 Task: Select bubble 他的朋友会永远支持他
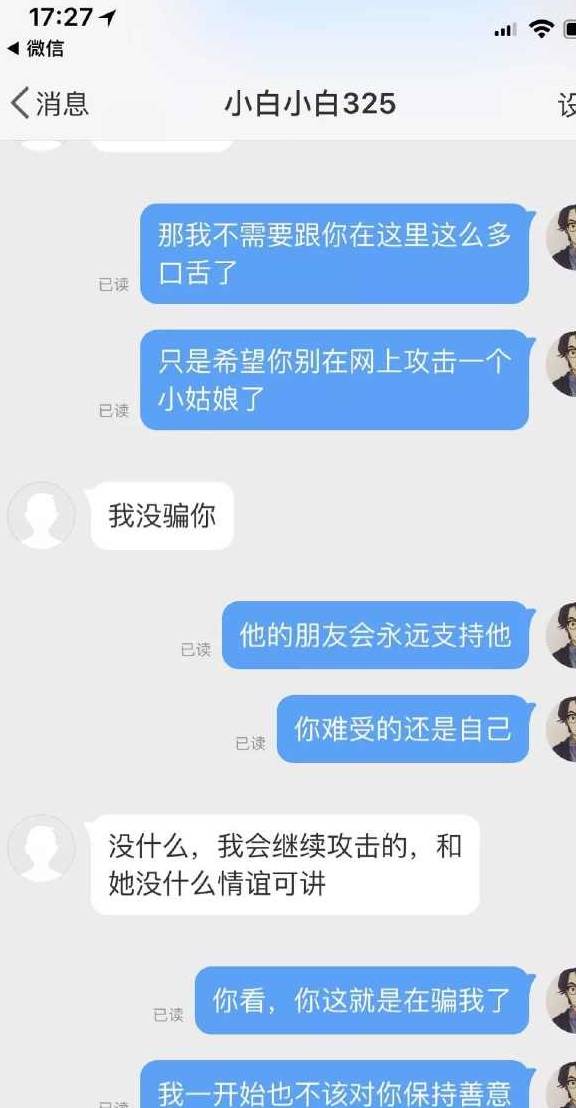tap(376, 635)
